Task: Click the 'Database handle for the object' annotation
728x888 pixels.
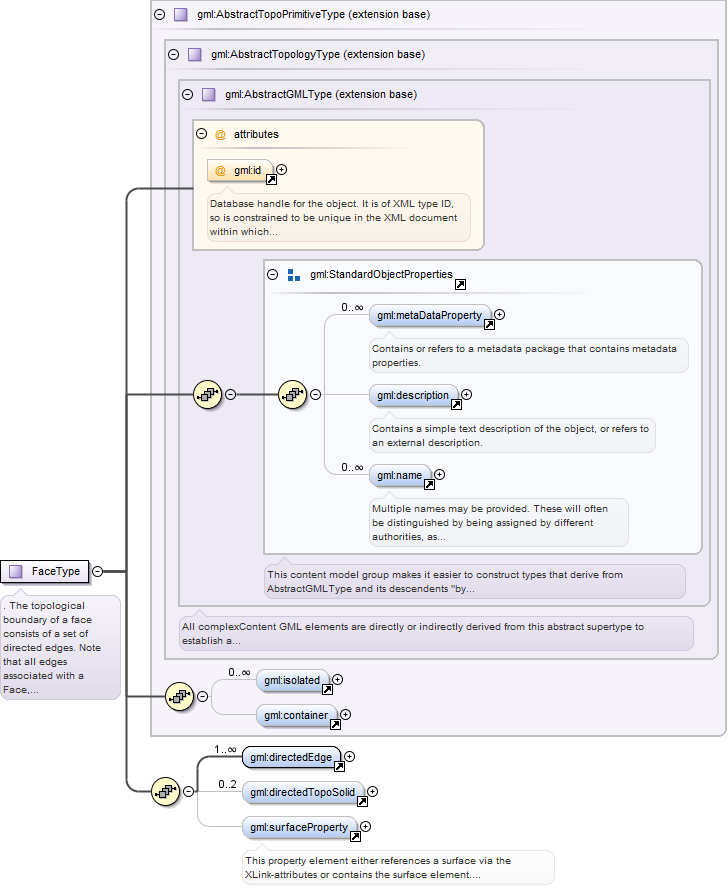Action: click(339, 218)
